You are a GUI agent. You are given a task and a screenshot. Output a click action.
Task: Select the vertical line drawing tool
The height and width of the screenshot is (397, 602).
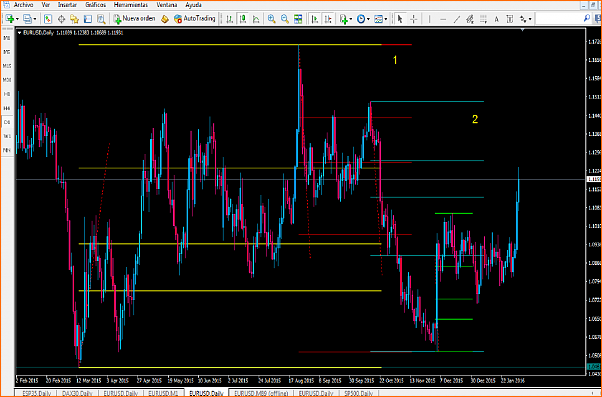429,19
